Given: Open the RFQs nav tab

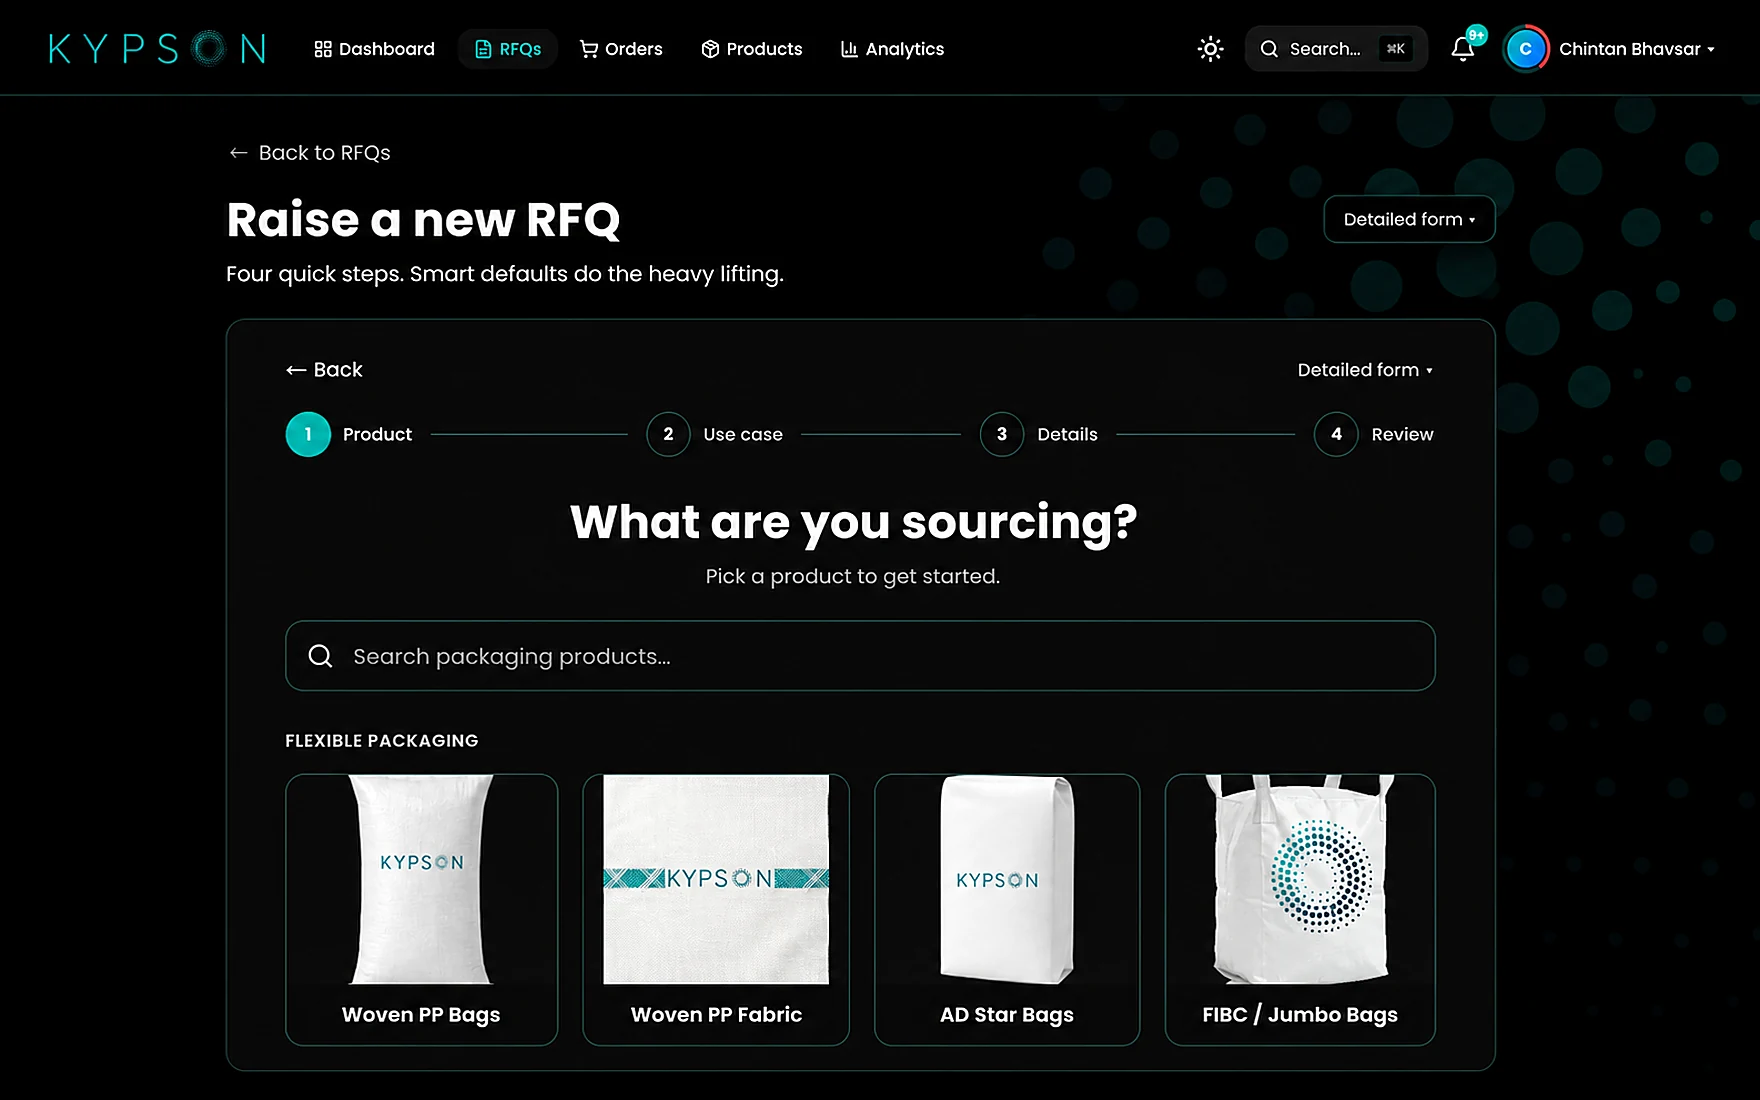Looking at the screenshot, I should [508, 49].
